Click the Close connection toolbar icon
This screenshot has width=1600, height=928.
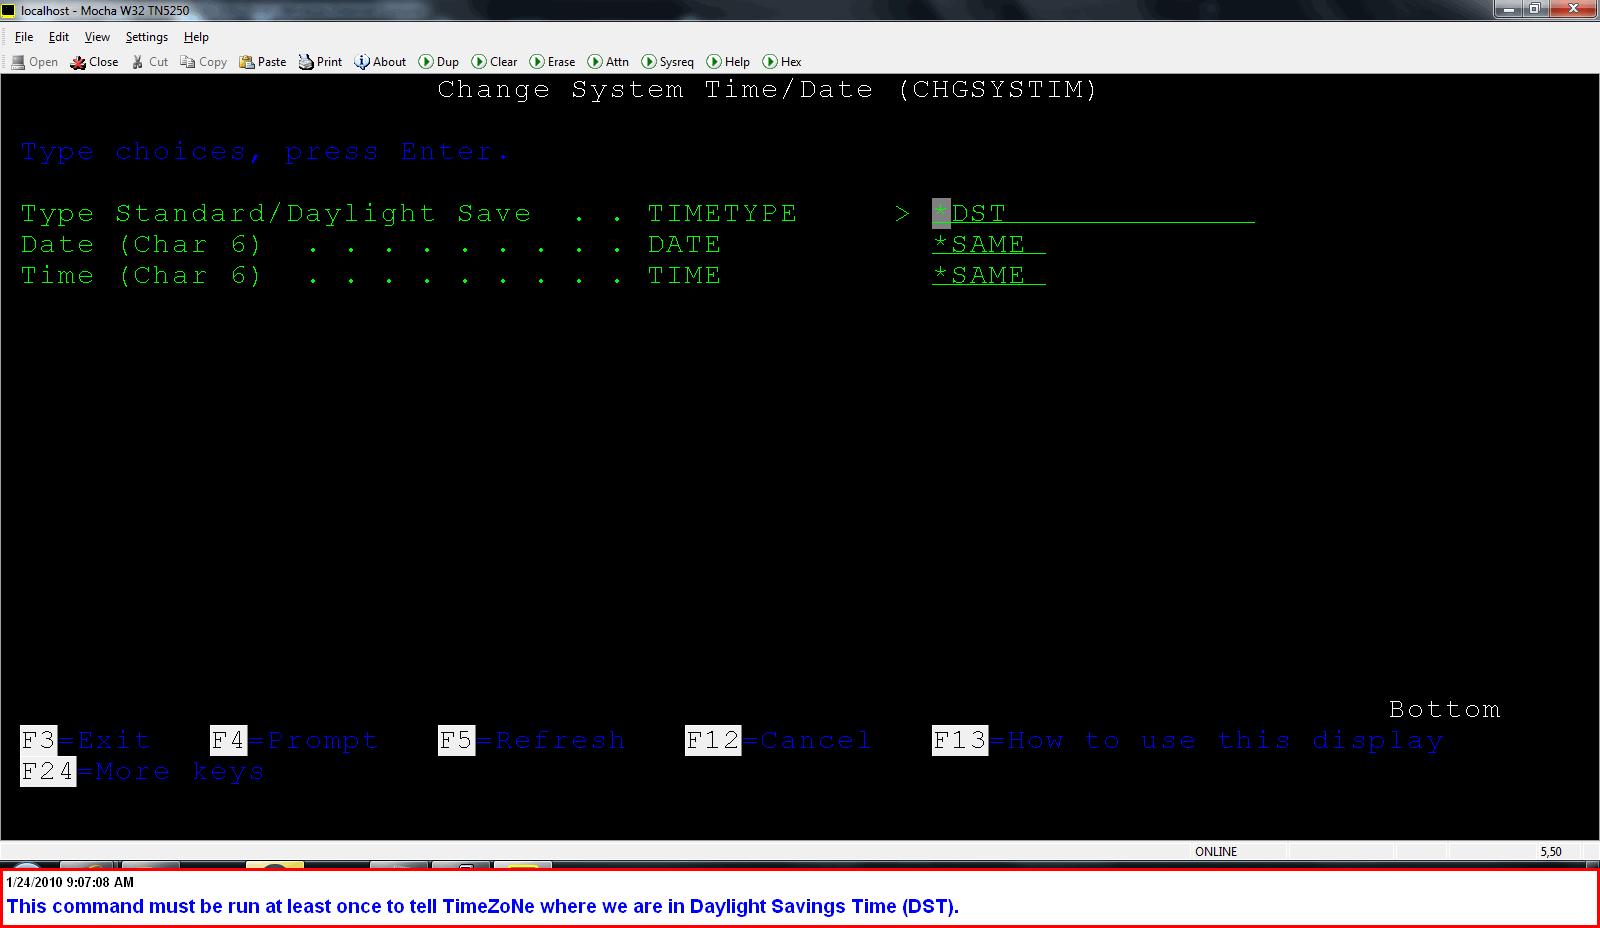point(78,62)
